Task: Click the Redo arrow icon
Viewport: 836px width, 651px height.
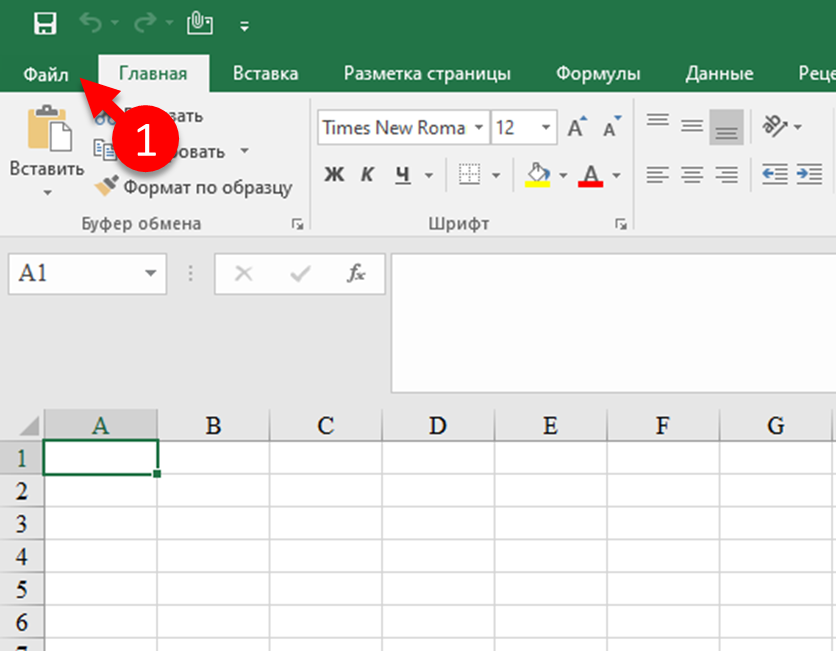Action: pos(144,23)
